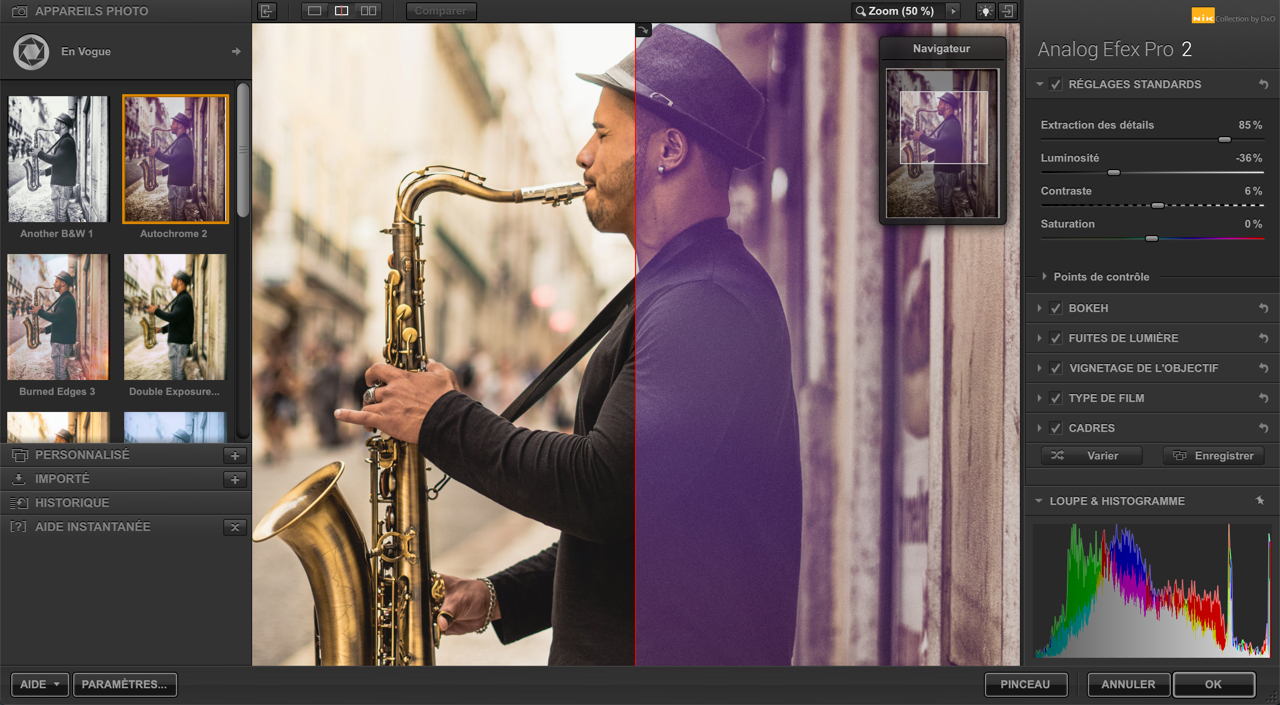
Task: Switch to single image preview mode
Action: click(x=315, y=11)
